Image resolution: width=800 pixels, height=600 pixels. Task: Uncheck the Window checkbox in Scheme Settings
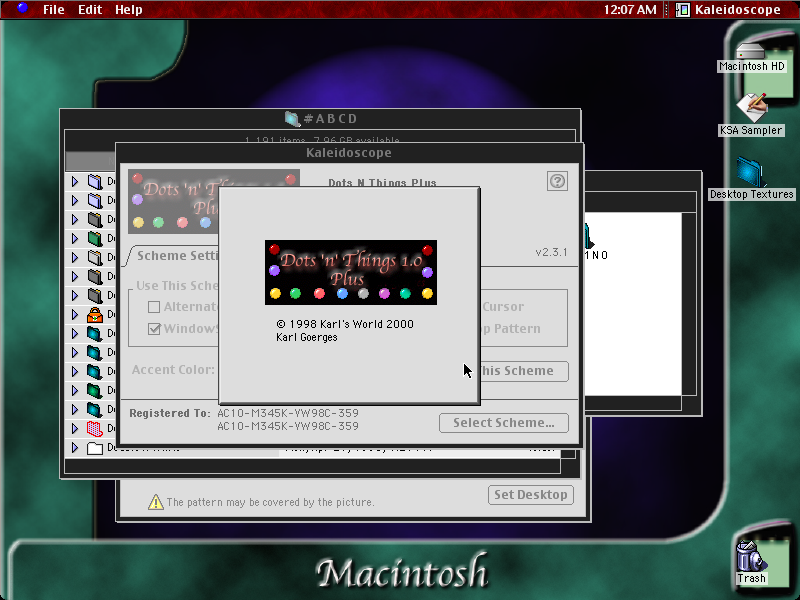coord(154,329)
